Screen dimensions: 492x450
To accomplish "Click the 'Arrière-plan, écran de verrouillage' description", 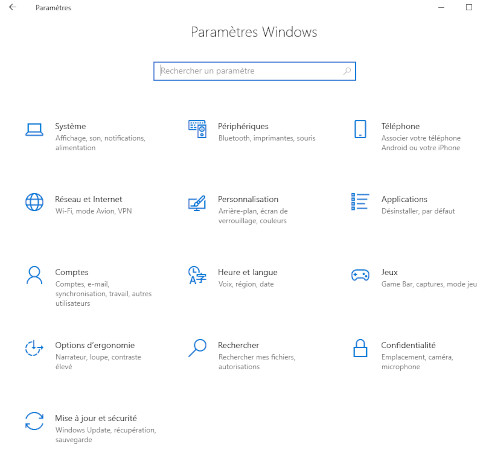I will click(253, 216).
